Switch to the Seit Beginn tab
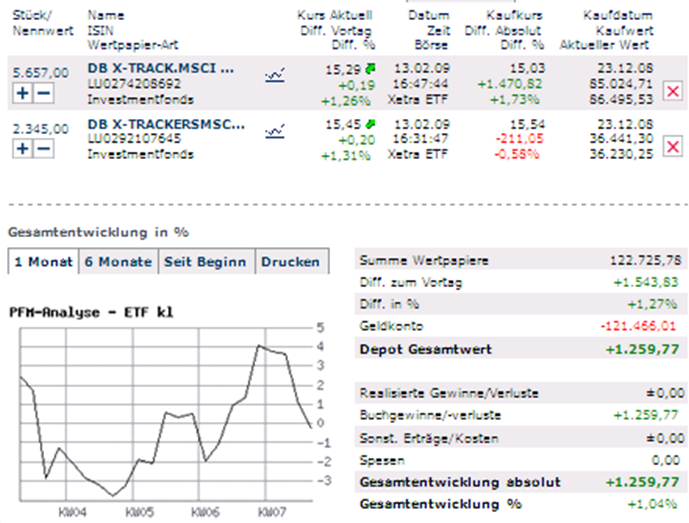The width and height of the screenshot is (689, 523). click(205, 262)
